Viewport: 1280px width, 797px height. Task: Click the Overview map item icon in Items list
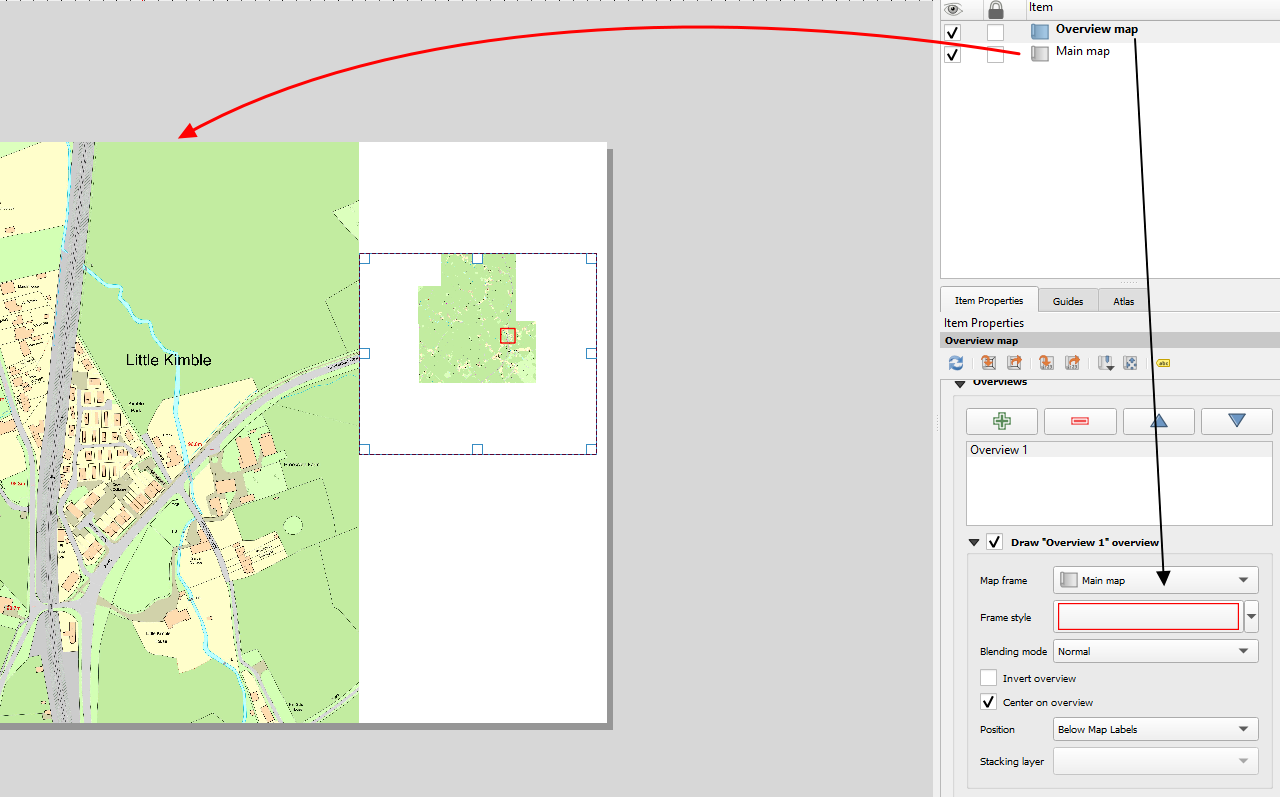(1040, 31)
